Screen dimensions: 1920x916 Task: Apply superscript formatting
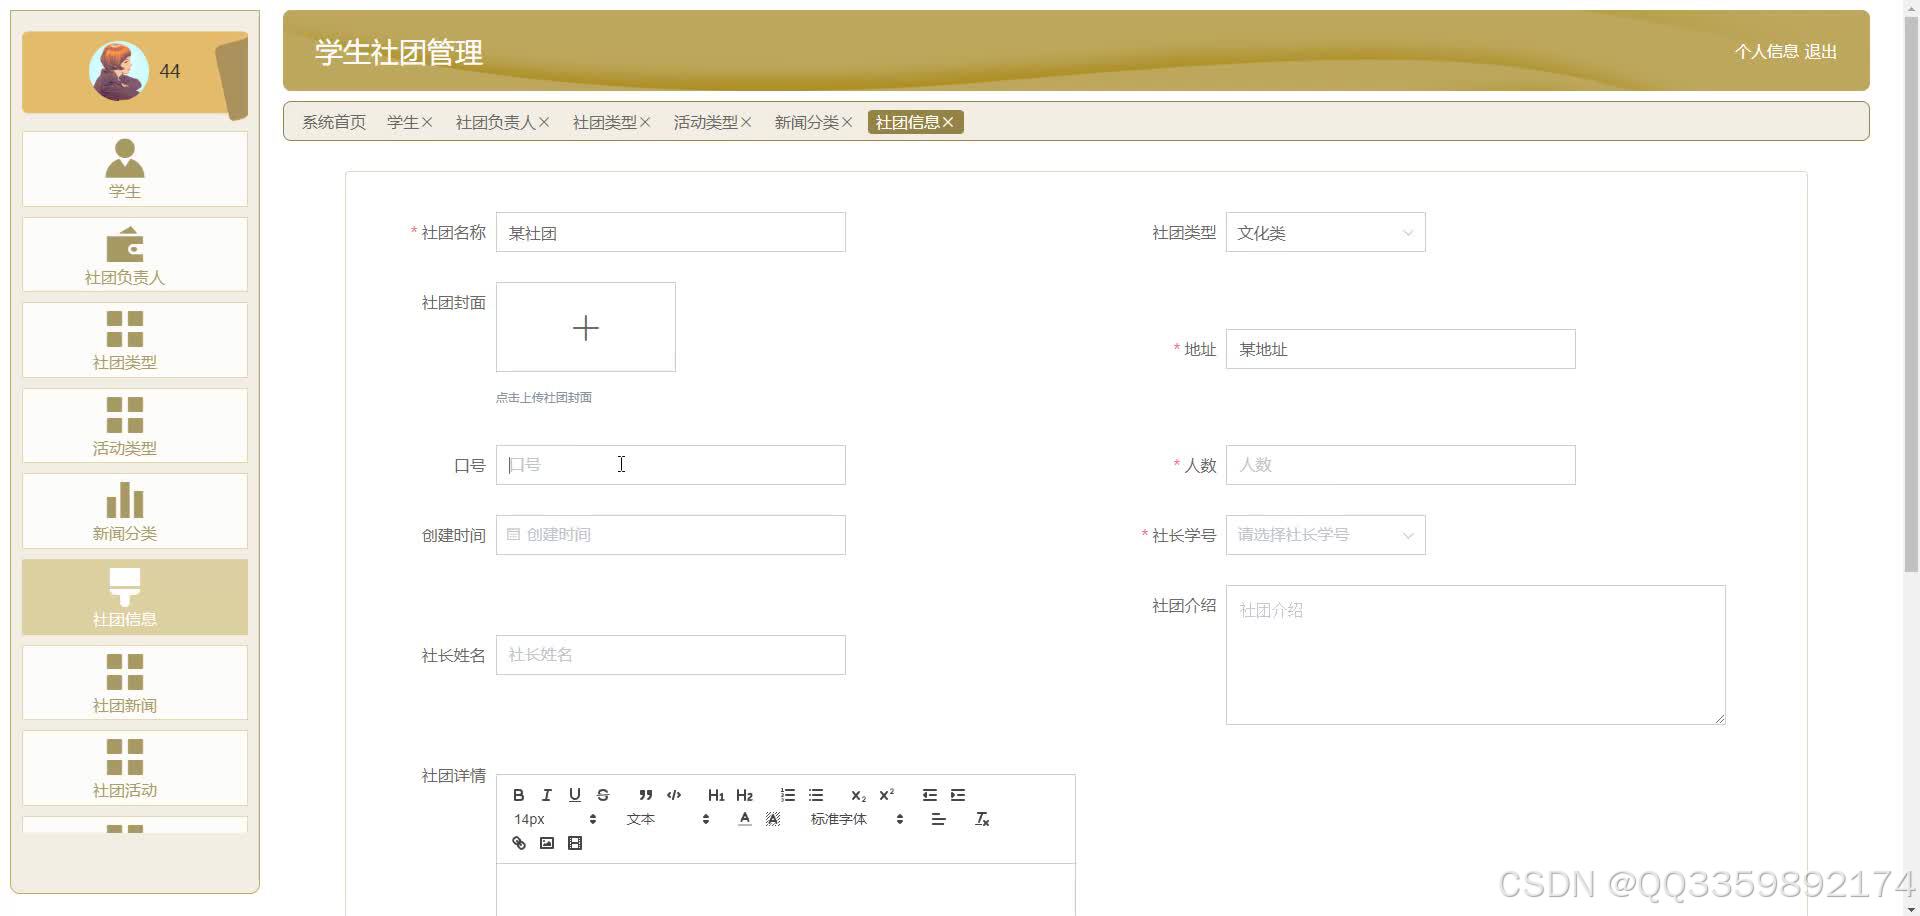(886, 795)
